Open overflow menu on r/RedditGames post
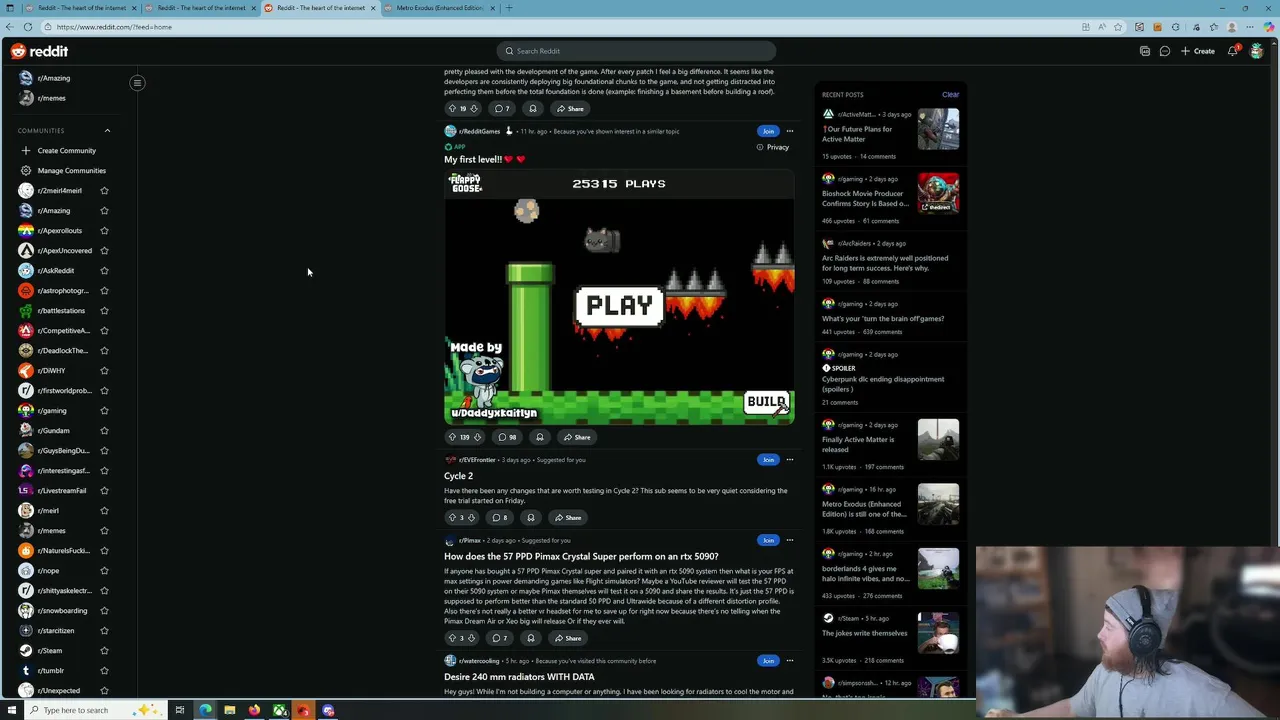 790,131
